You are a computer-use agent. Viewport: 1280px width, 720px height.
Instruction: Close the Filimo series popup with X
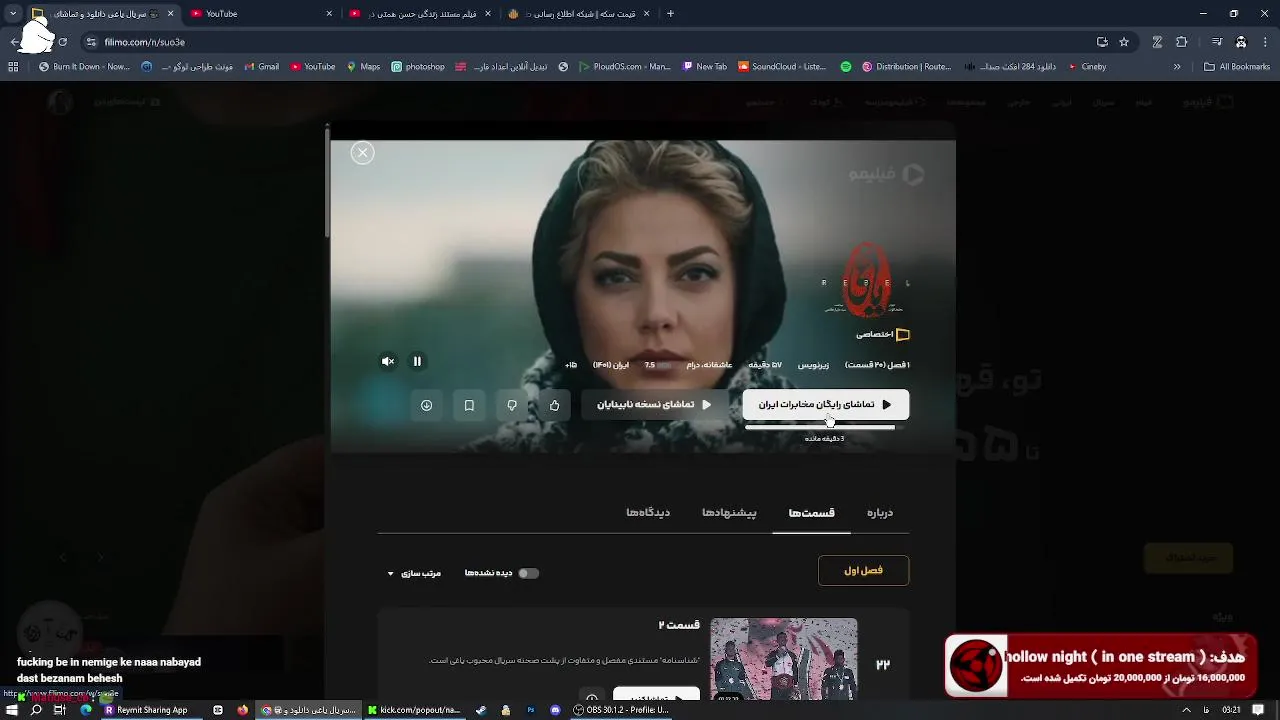pyautogui.click(x=362, y=152)
